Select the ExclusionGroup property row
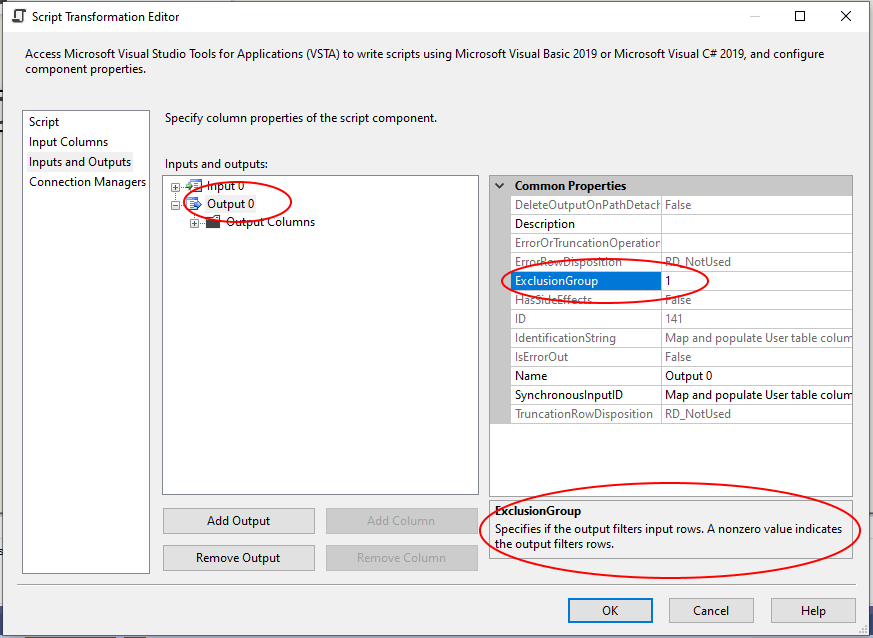This screenshot has height=638, width=873. pyautogui.click(x=586, y=281)
